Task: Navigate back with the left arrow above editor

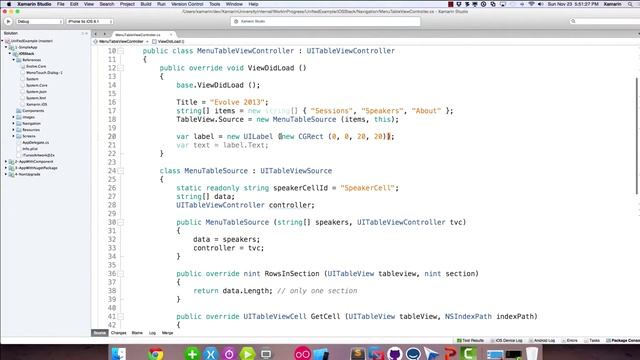Action: pyautogui.click(x=96, y=34)
